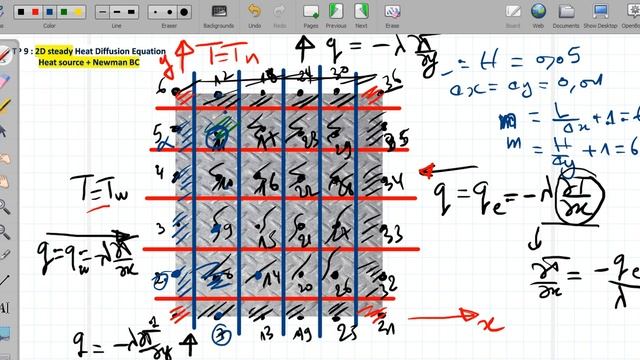Select the straight Line drawing tool
Image resolution: width=640 pixels, height=360 pixels.
click(x=5, y=281)
